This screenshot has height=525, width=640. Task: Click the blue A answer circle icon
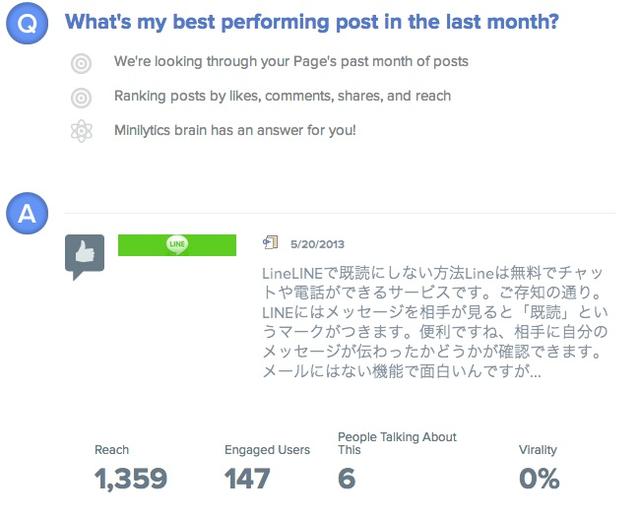pos(27,213)
